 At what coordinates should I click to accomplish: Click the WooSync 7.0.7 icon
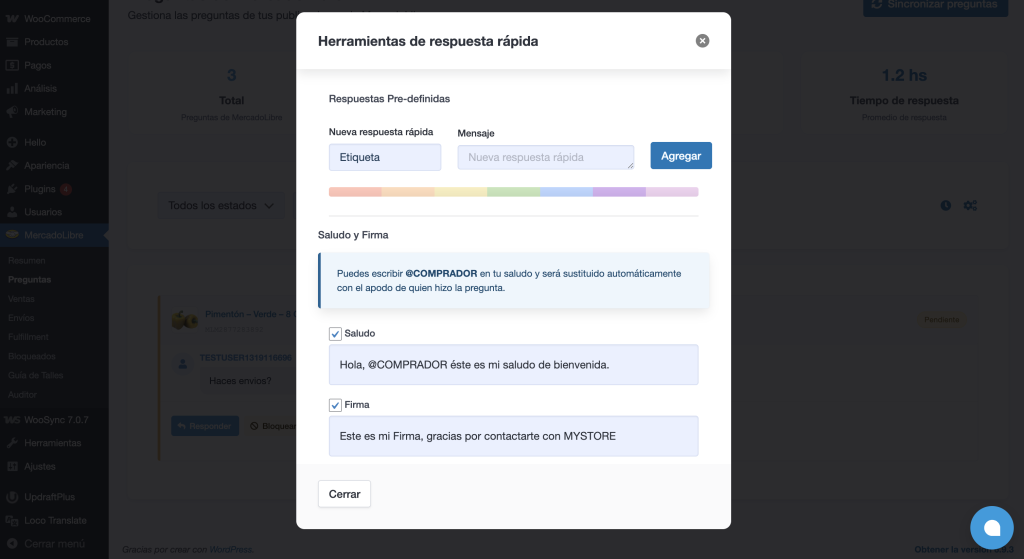tap(12, 420)
